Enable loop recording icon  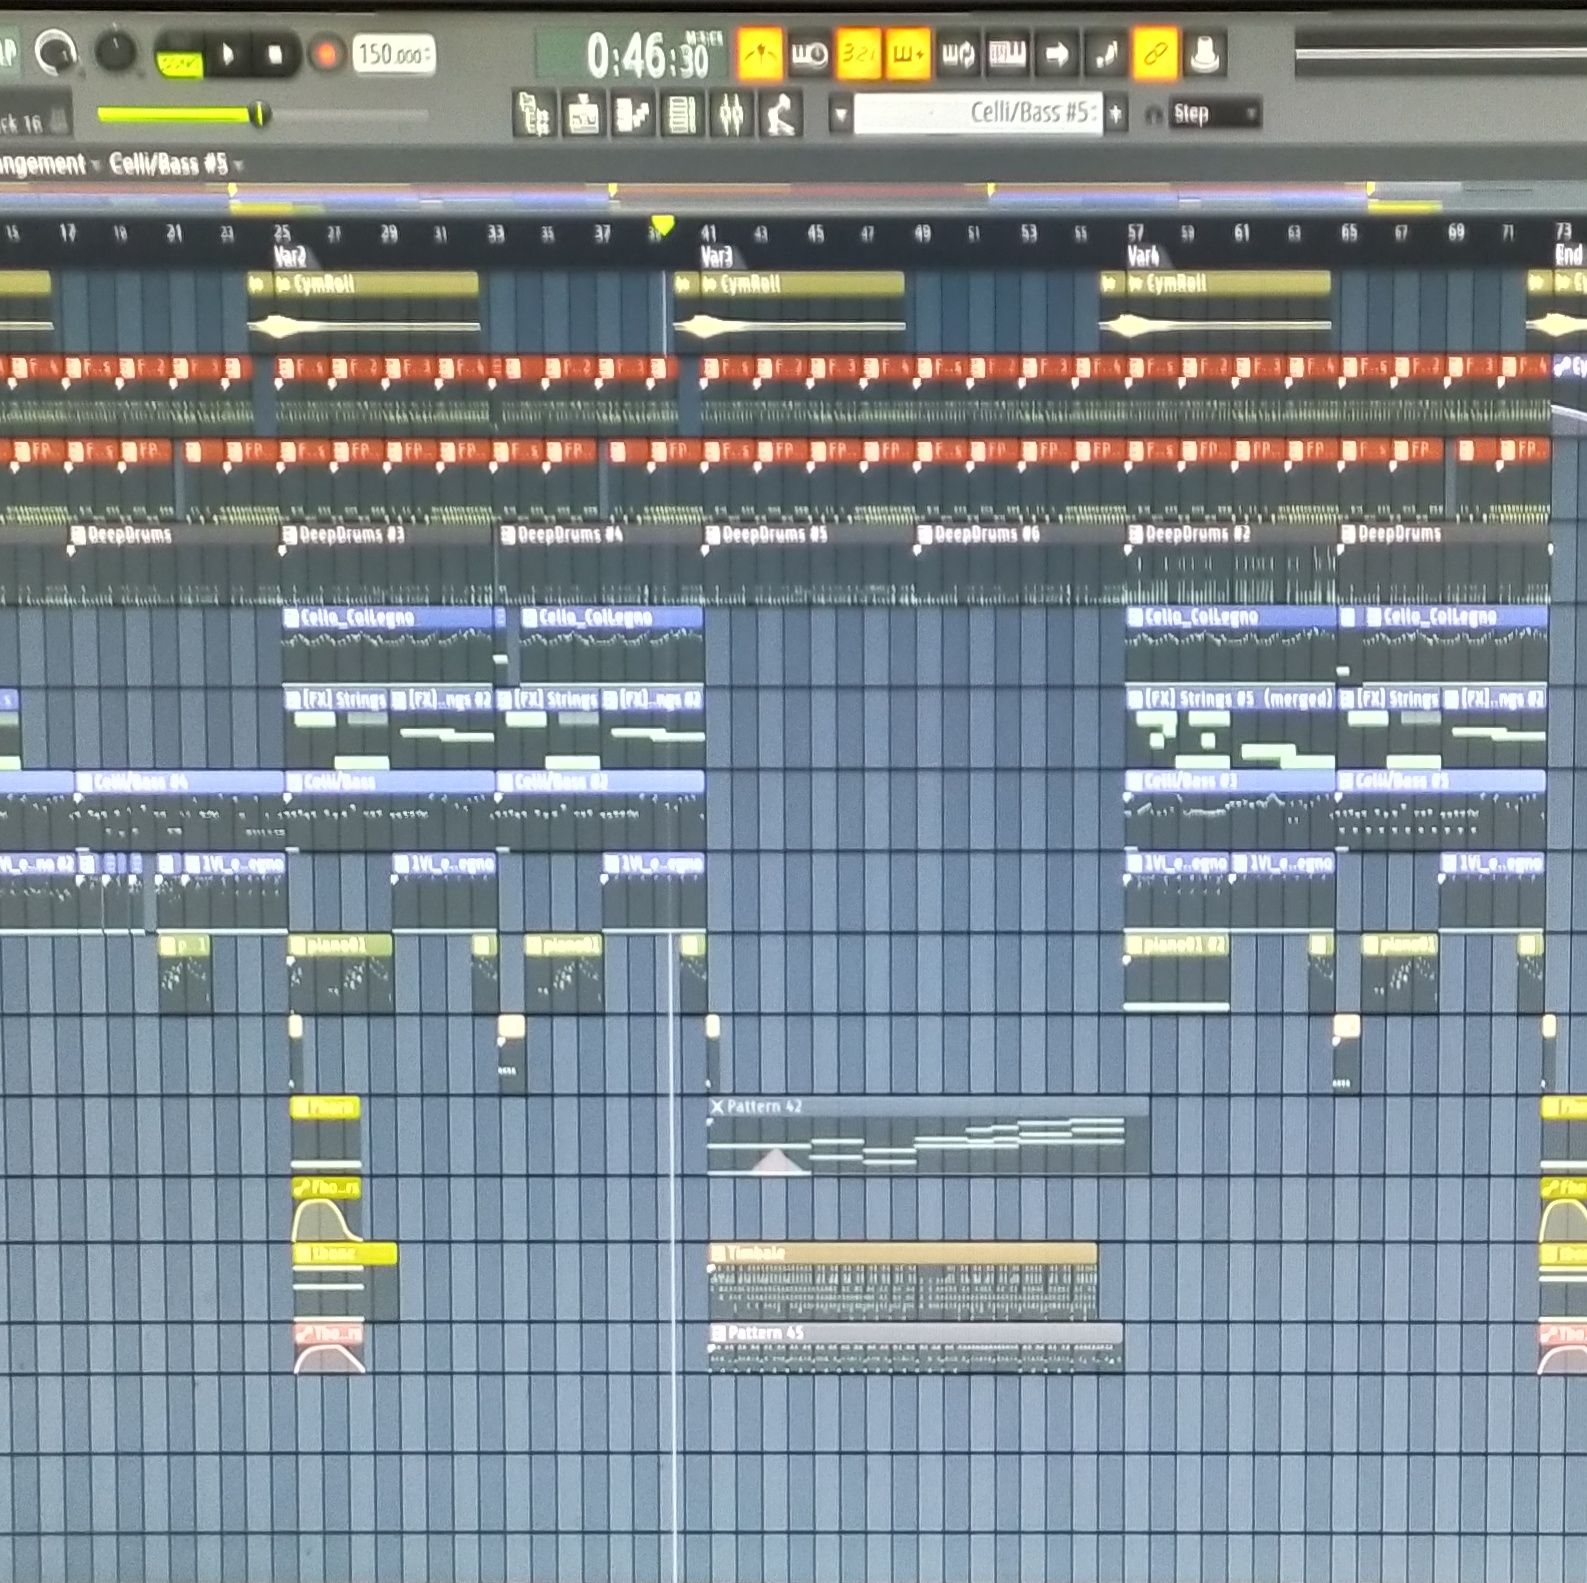pyautogui.click(x=957, y=54)
